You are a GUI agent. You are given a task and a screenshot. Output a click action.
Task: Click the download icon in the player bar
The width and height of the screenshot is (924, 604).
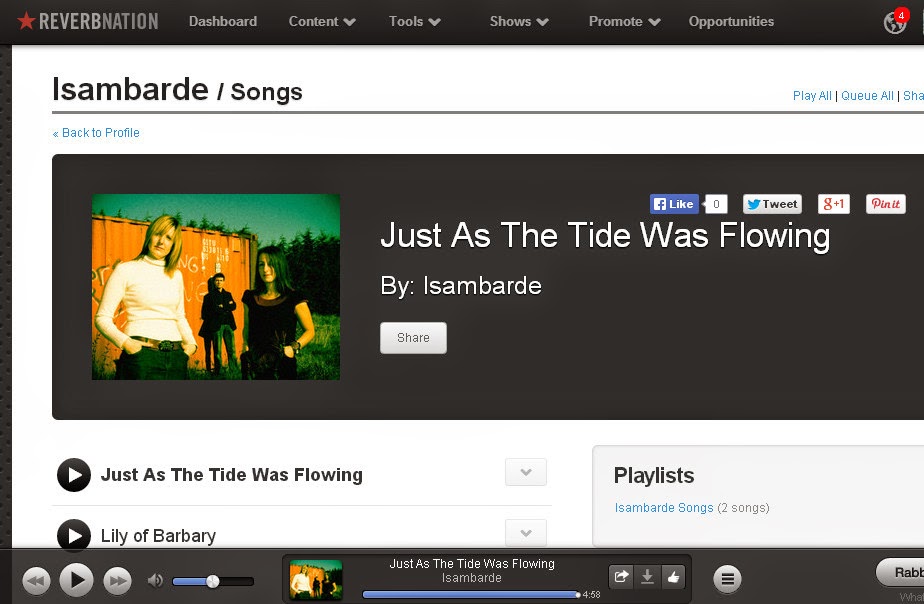(647, 576)
